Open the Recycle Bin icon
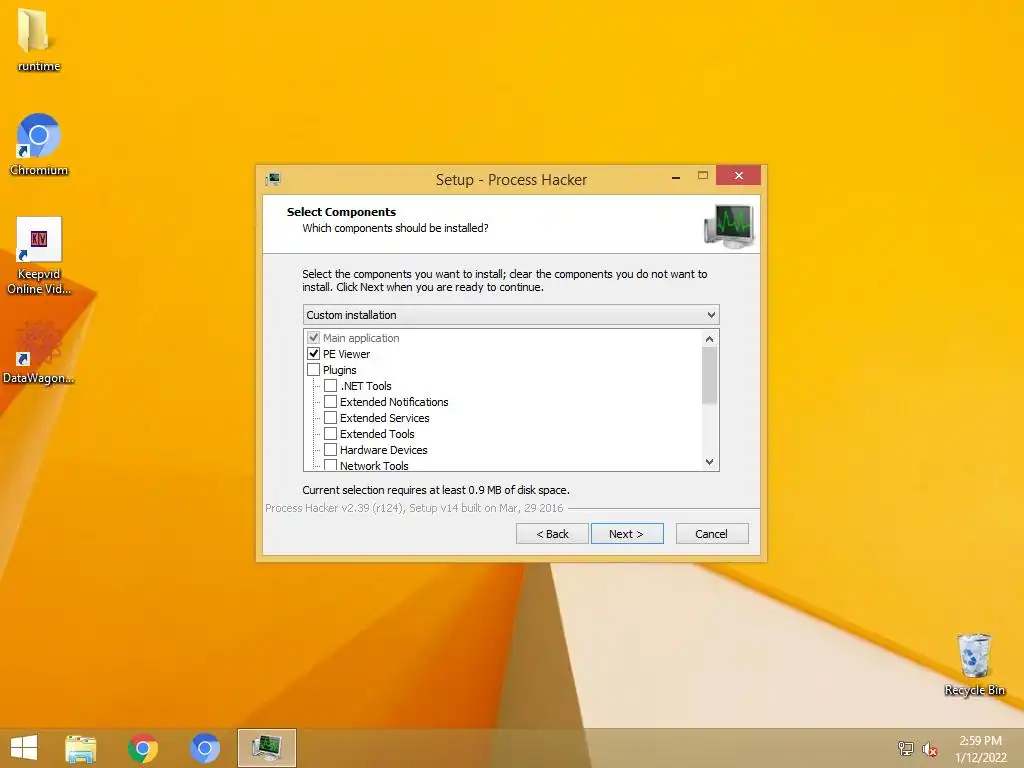Screen dimensions: 1024x768 pyautogui.click(x=974, y=664)
